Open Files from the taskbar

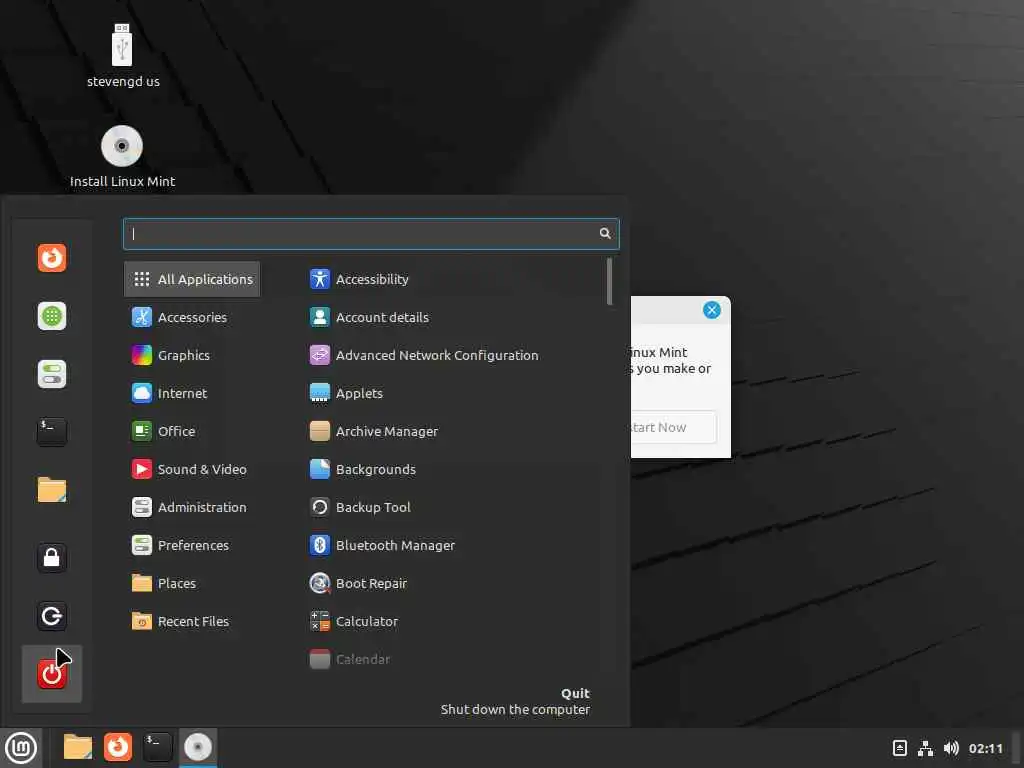[x=78, y=747]
